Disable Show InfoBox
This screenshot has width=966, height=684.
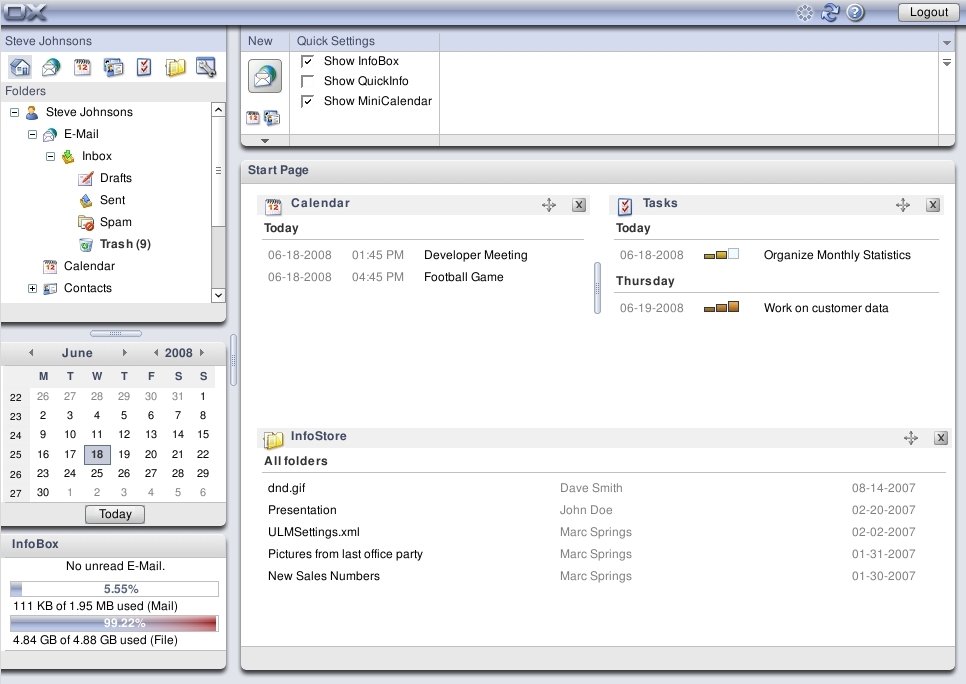coord(307,61)
